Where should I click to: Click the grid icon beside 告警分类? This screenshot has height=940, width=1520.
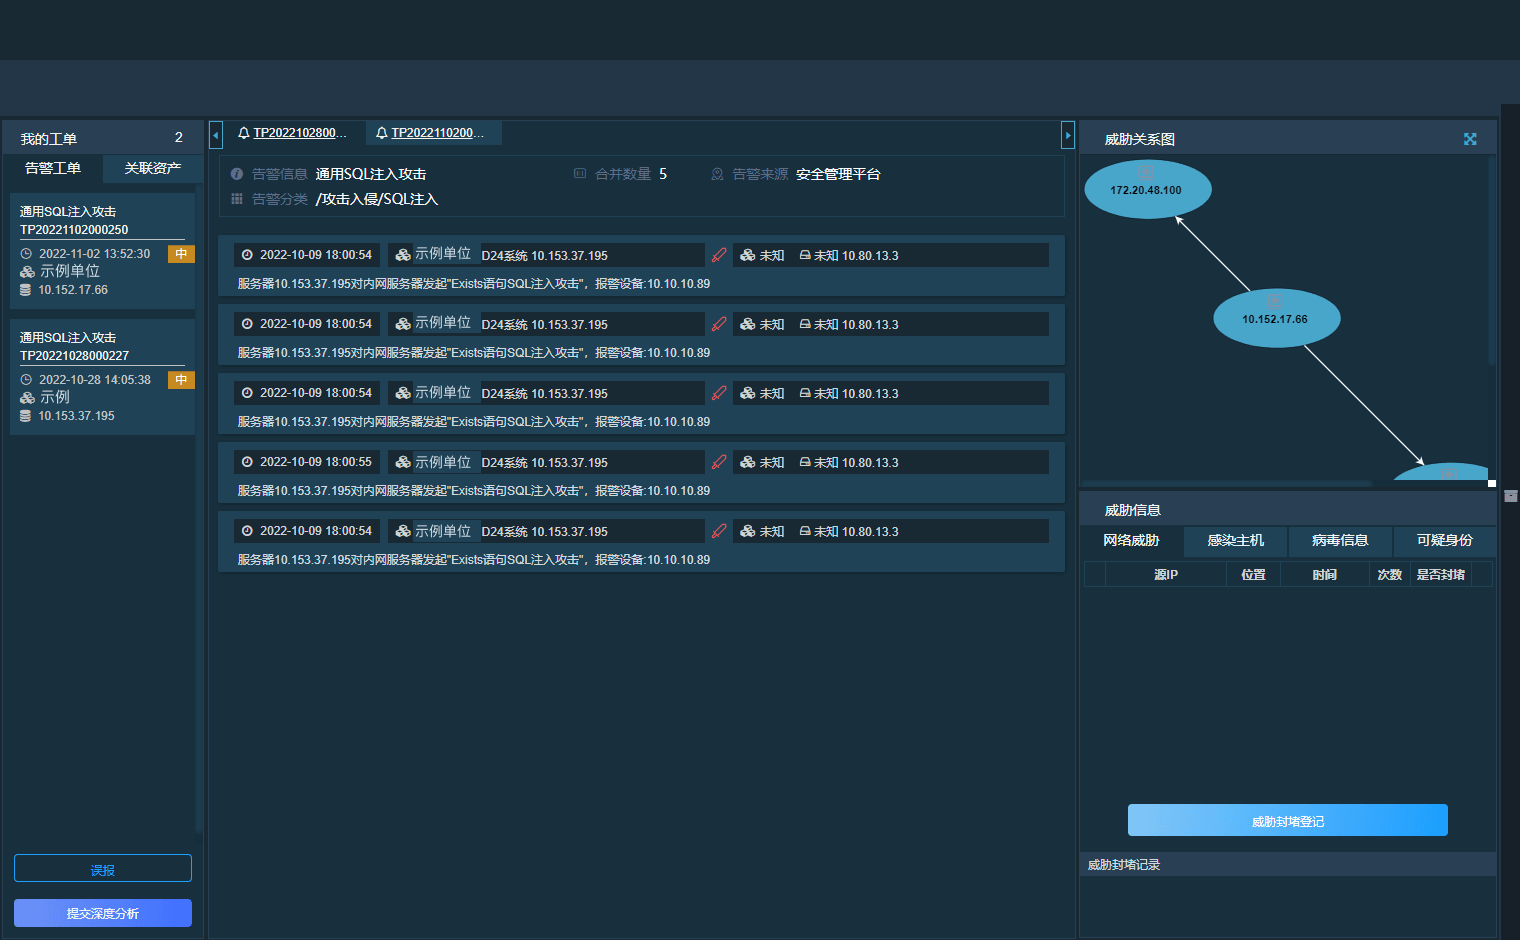point(237,199)
